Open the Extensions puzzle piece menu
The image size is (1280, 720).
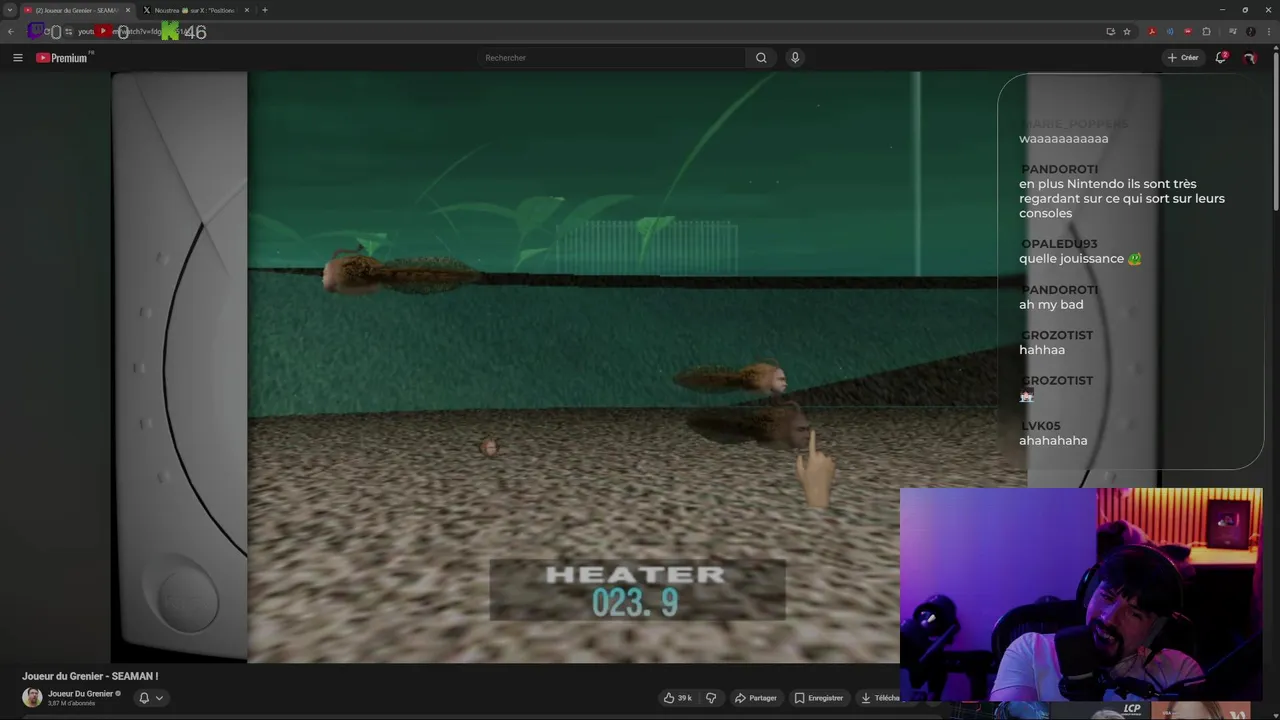point(1206,32)
